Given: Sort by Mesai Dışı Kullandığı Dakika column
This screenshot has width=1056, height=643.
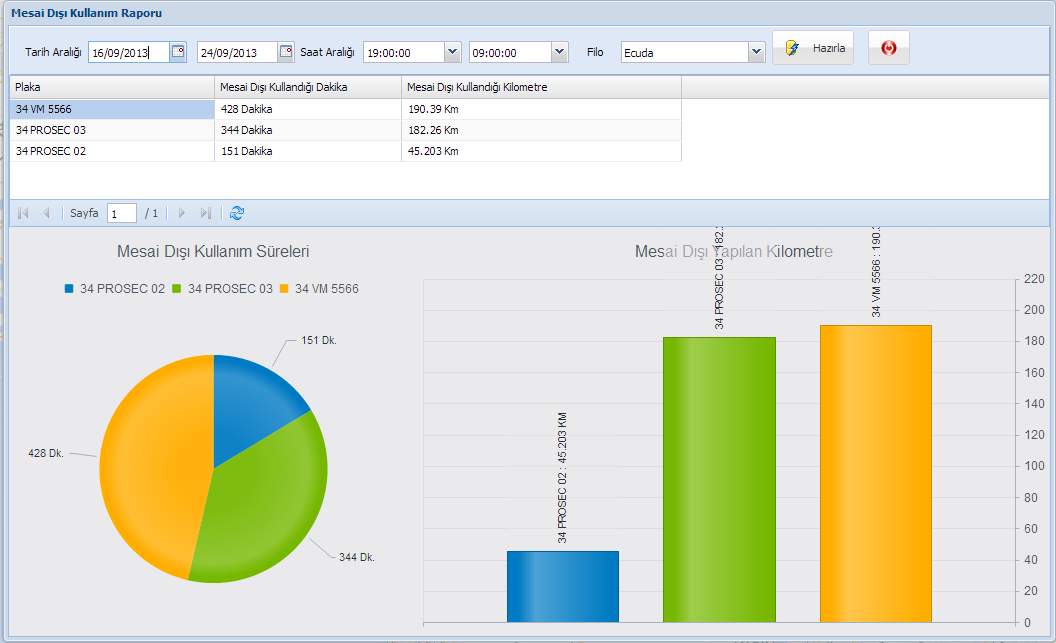Looking at the screenshot, I should 308,87.
